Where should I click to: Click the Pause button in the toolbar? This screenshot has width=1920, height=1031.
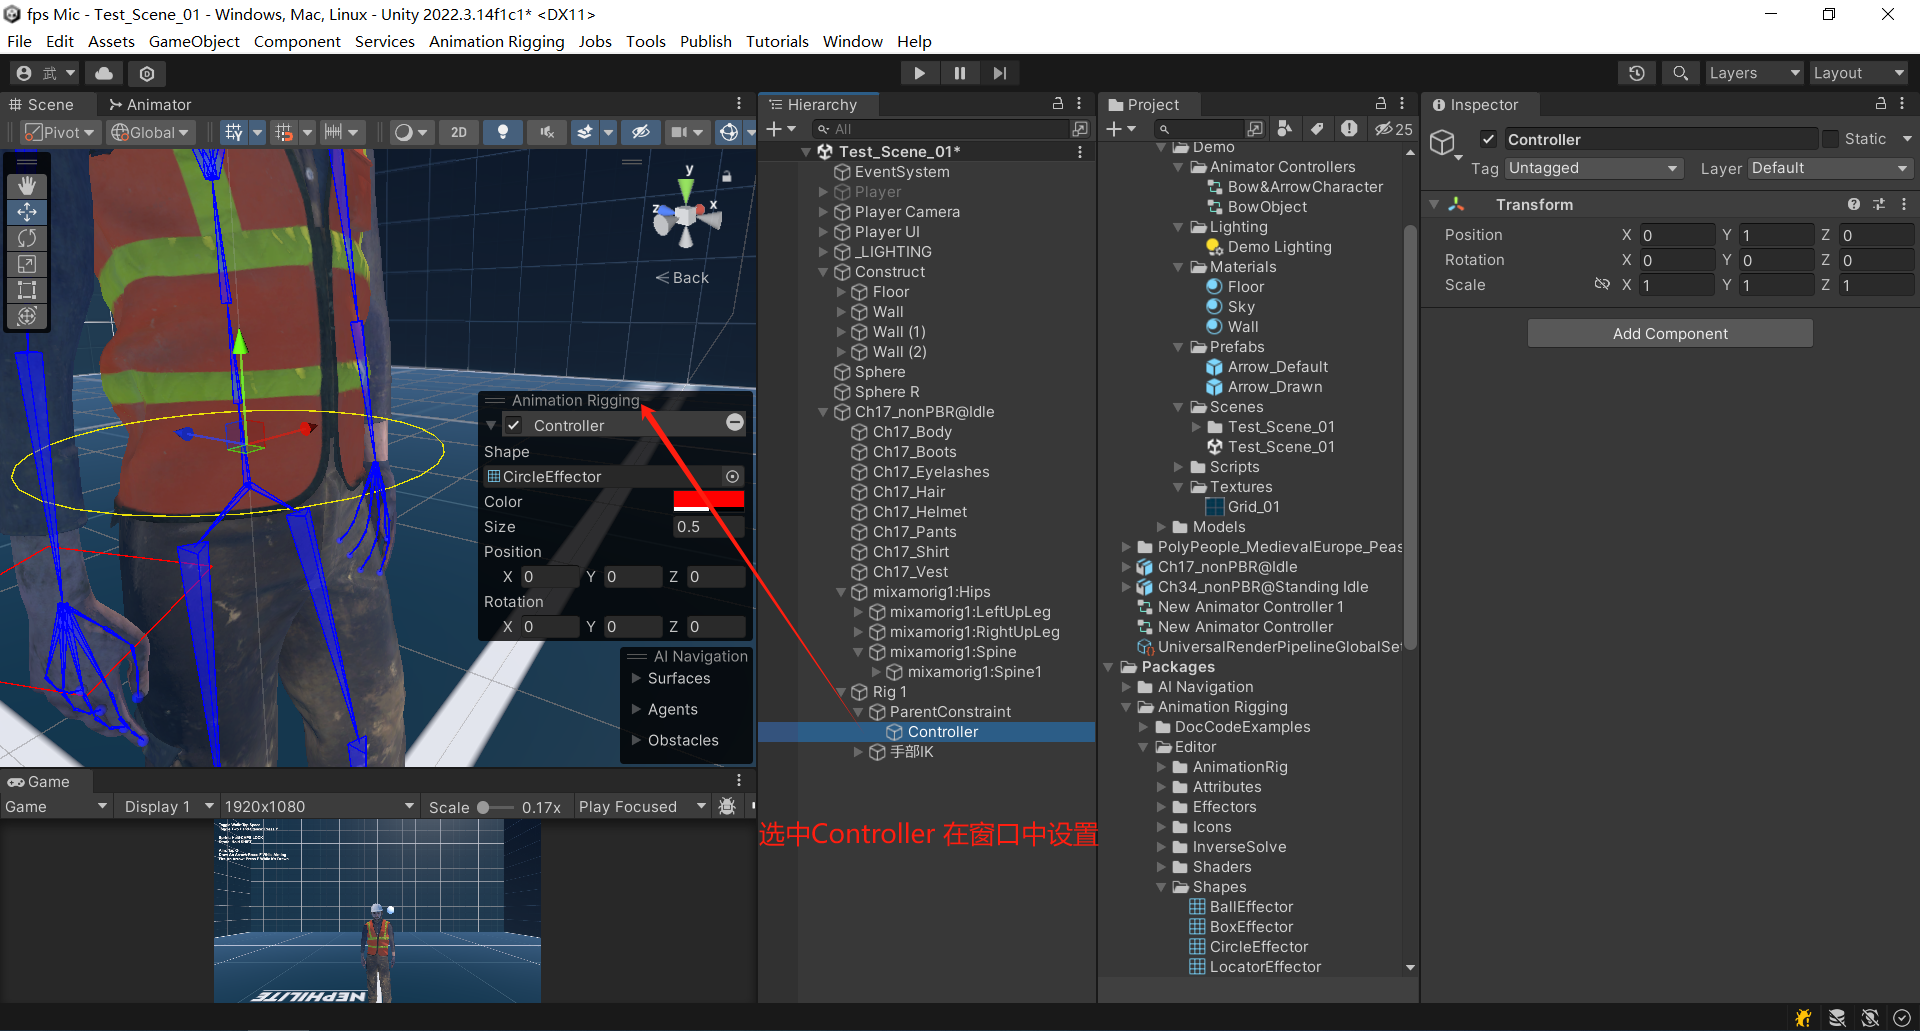pyautogui.click(x=959, y=73)
